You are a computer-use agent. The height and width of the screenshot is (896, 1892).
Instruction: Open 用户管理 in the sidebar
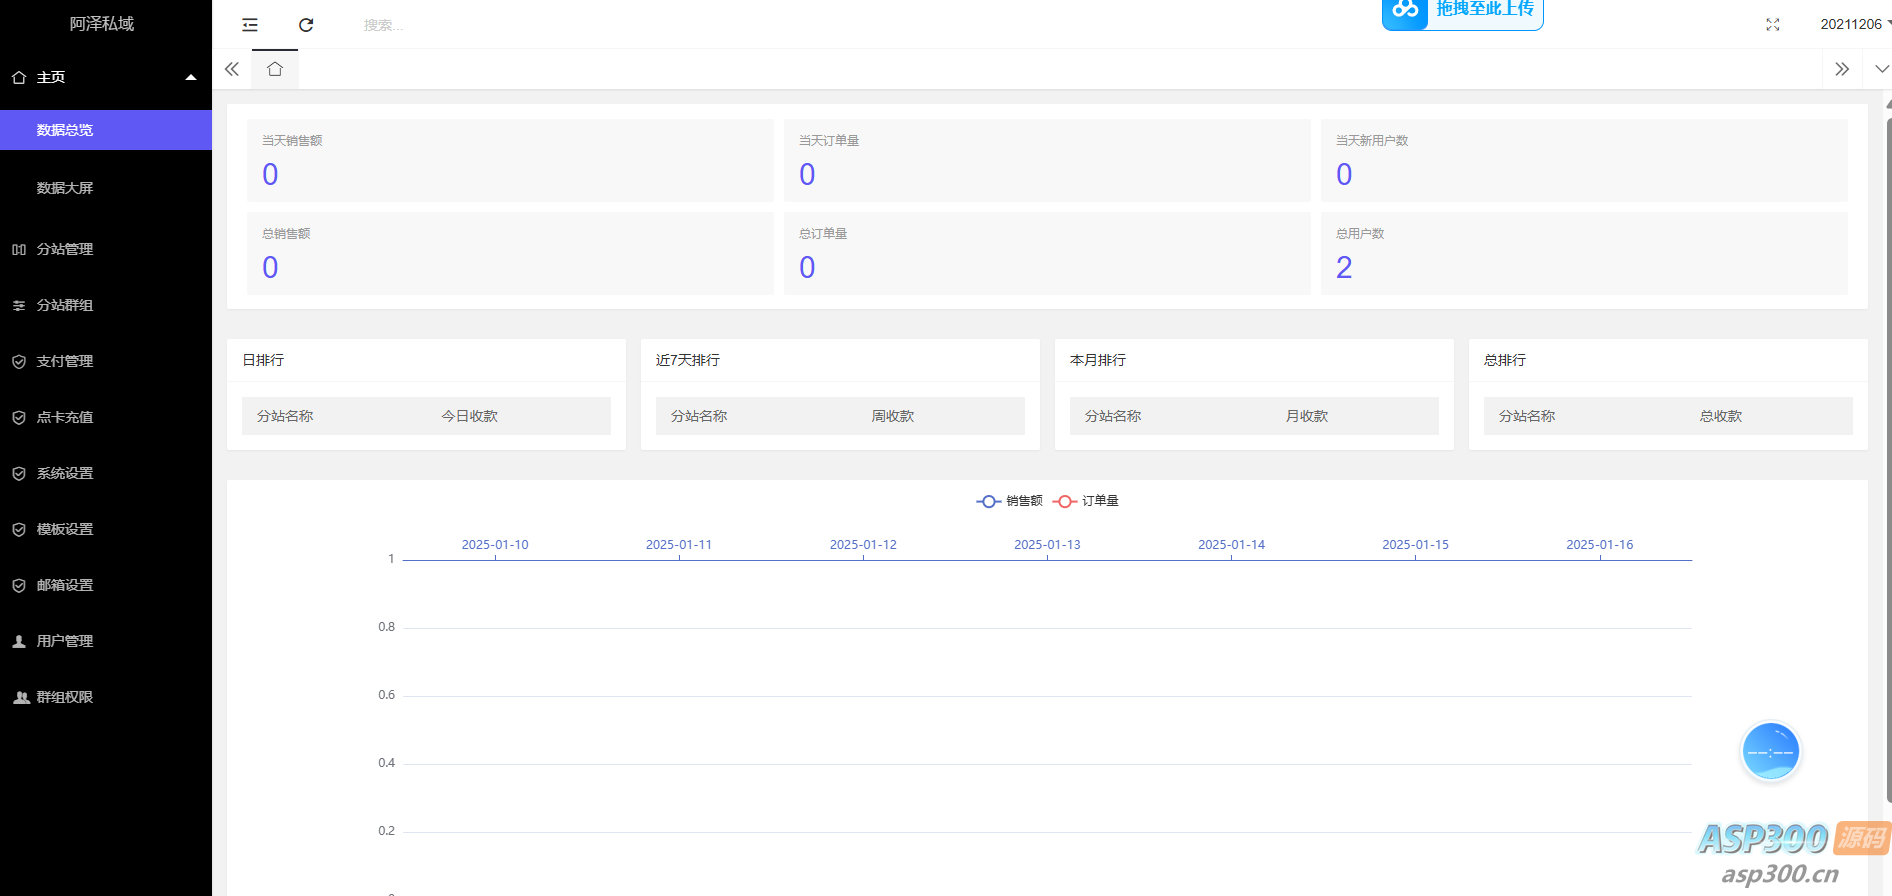[x=65, y=641]
